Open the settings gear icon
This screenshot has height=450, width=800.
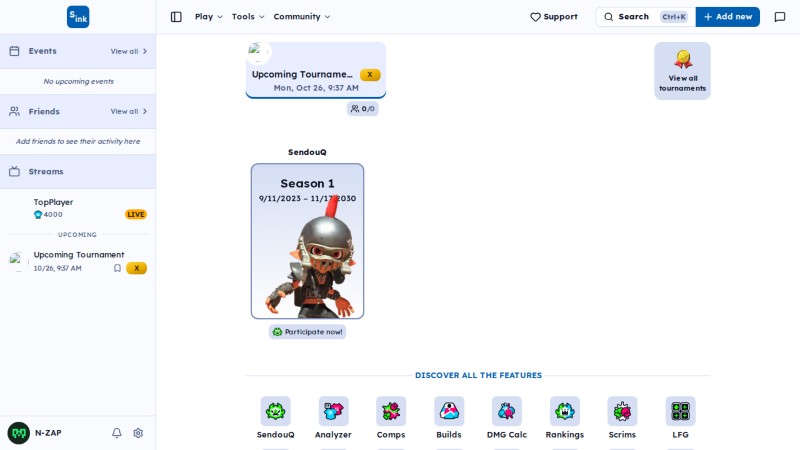(x=138, y=433)
